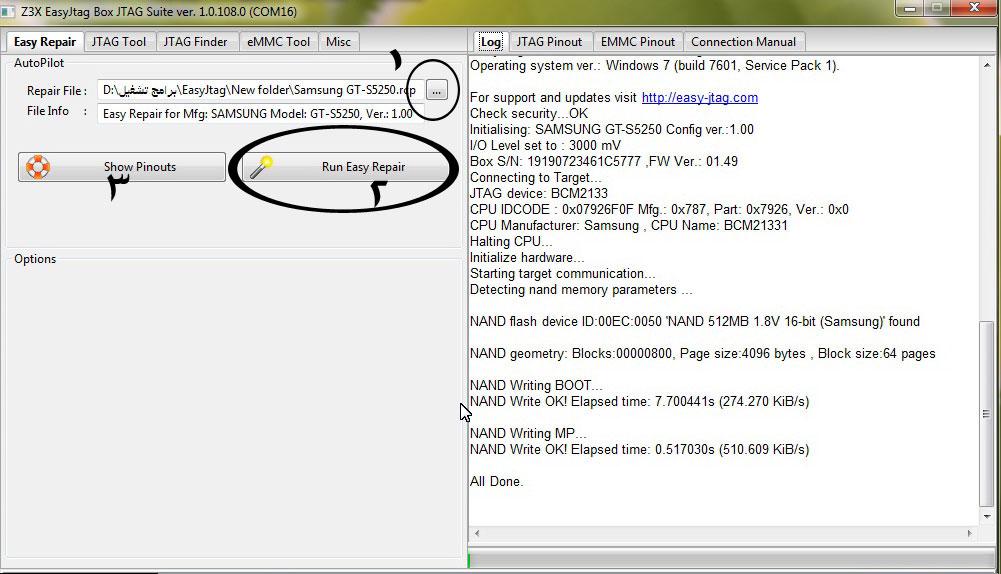The image size is (1001, 574).
Task: Click the NAND geometry log line
Action: point(702,354)
